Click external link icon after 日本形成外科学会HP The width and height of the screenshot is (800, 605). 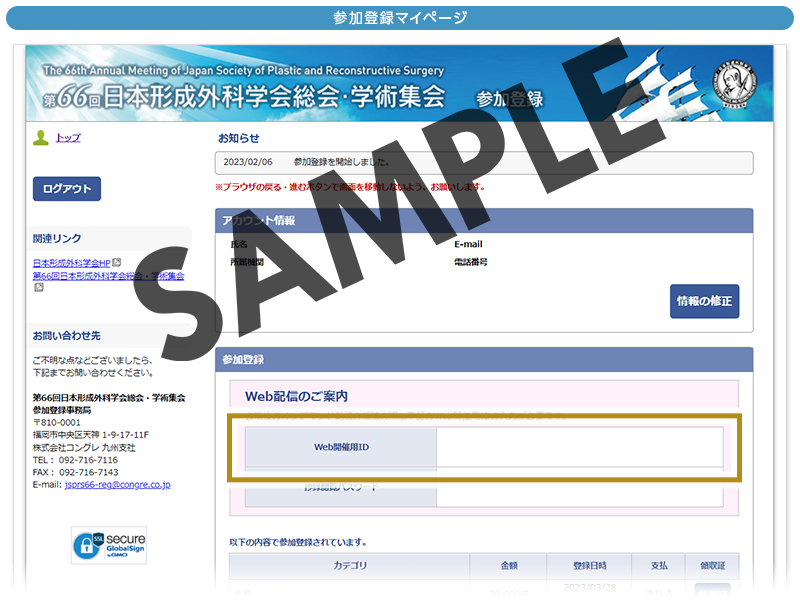[x=117, y=263]
